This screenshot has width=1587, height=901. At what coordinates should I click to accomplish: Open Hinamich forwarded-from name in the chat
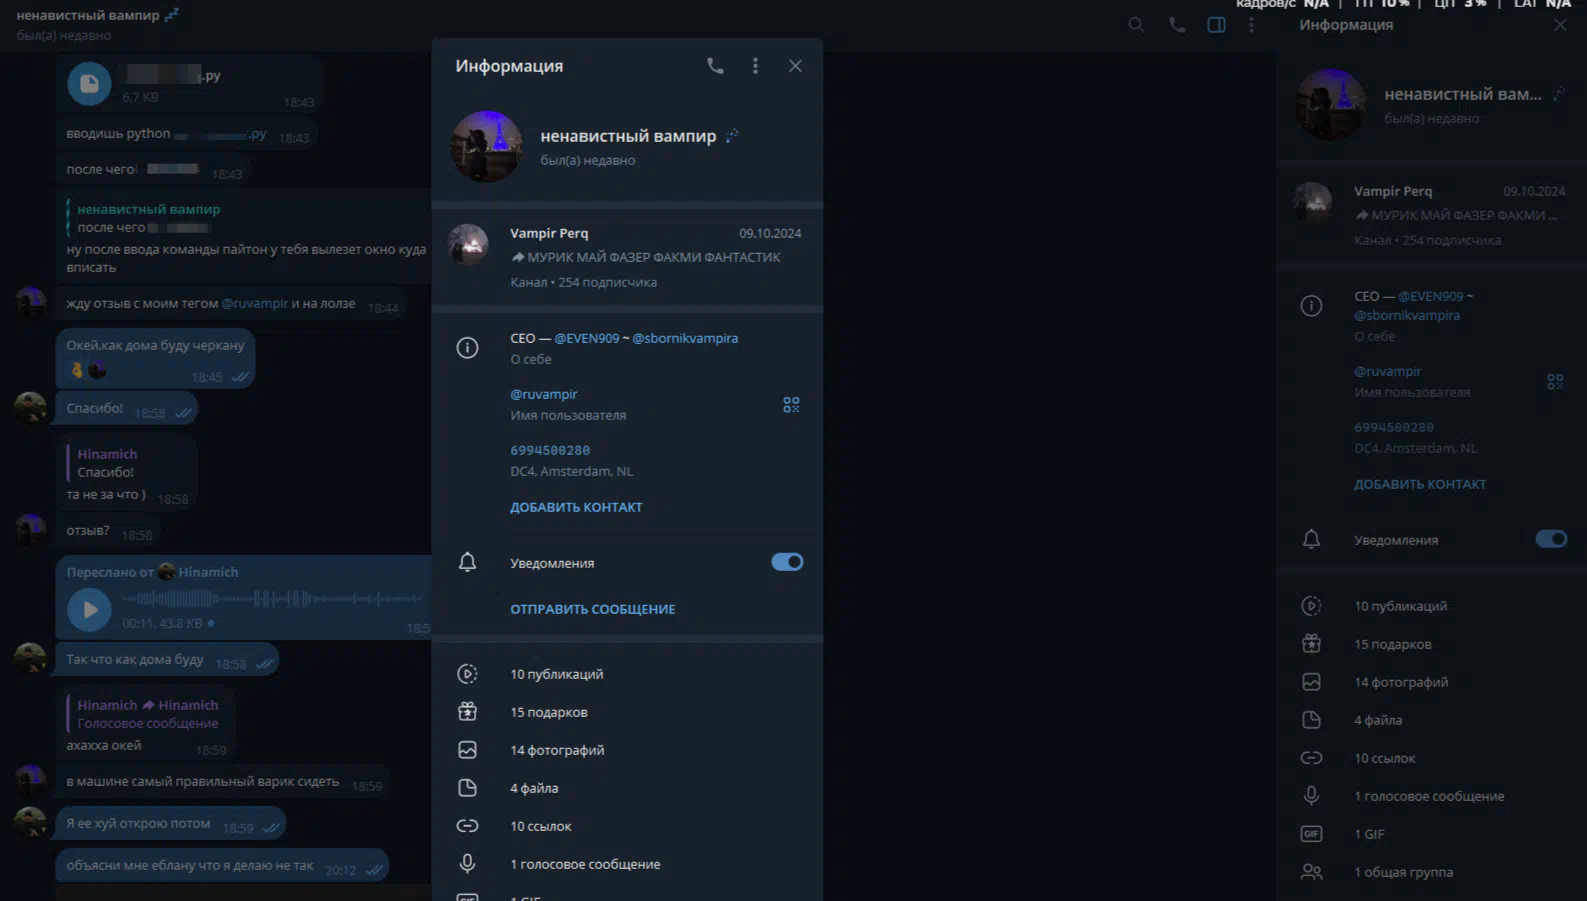tap(208, 572)
